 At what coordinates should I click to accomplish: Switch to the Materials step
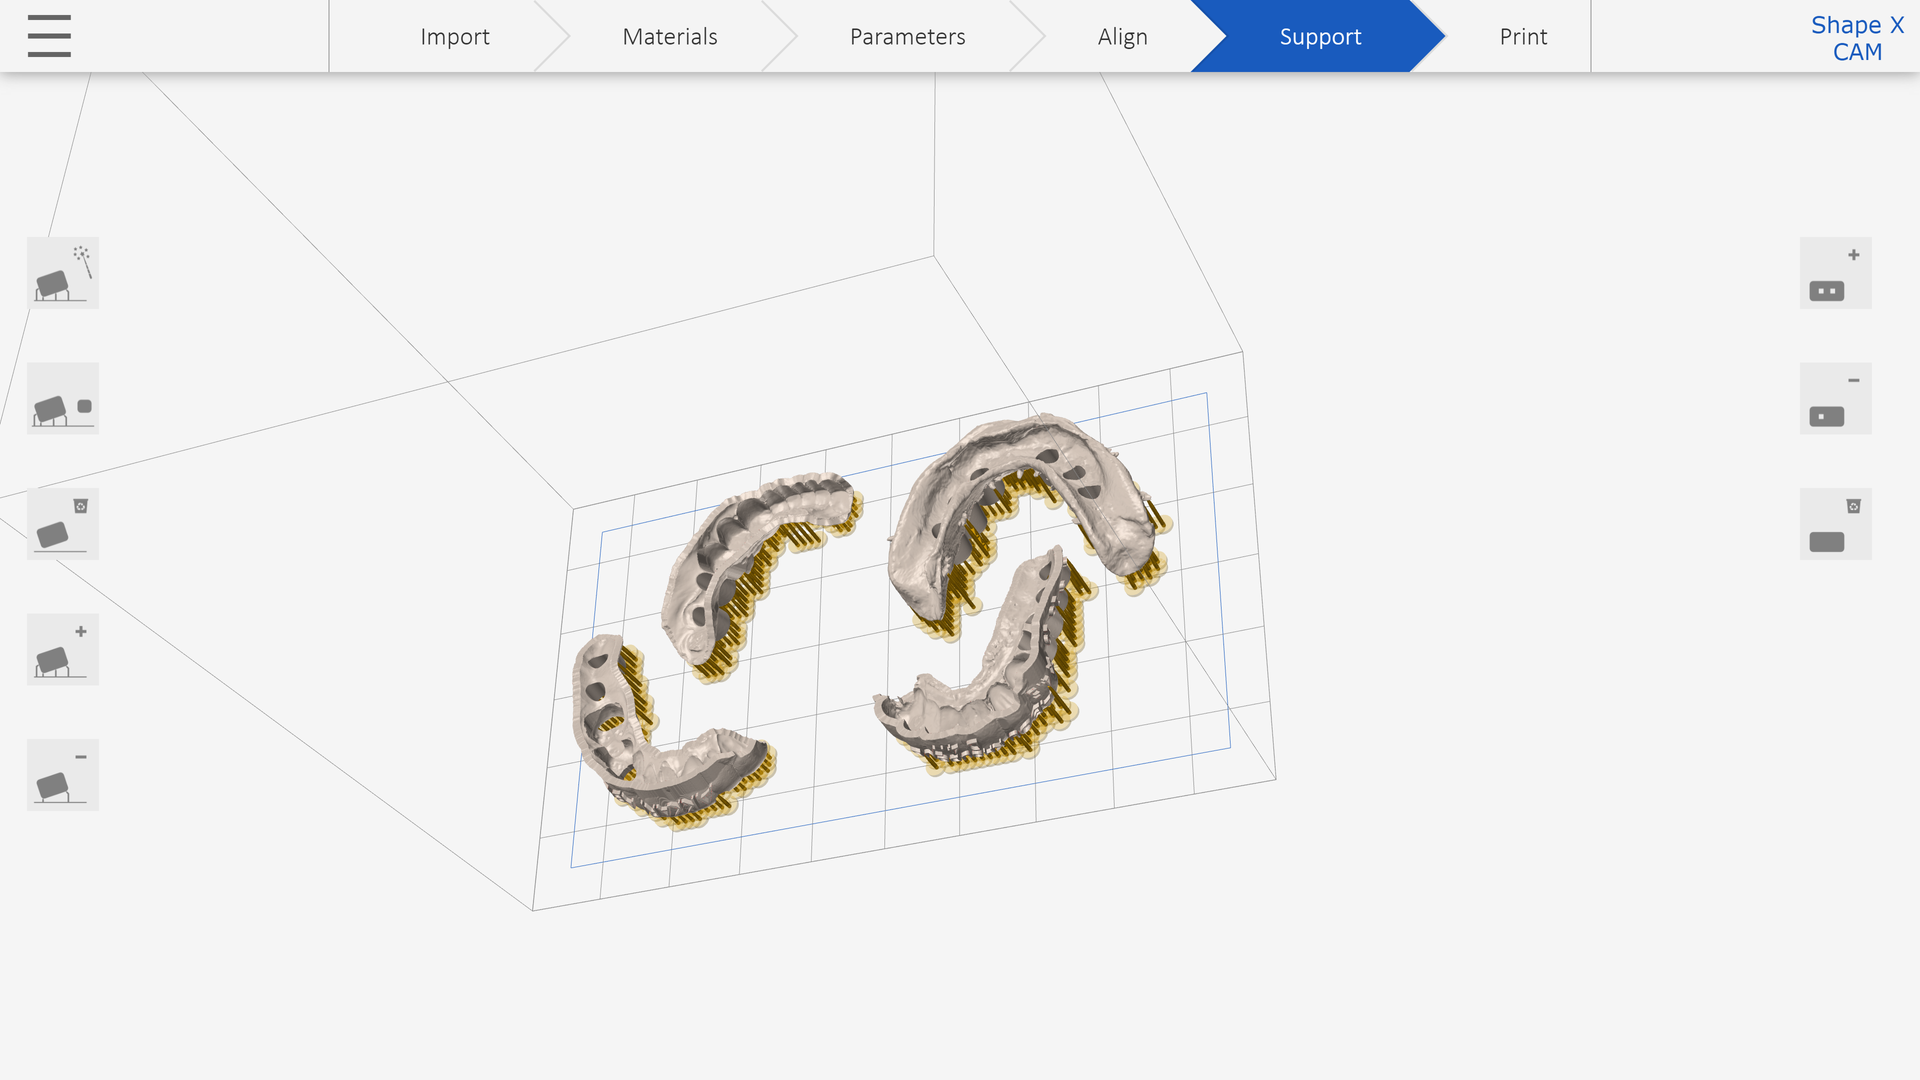tap(669, 37)
